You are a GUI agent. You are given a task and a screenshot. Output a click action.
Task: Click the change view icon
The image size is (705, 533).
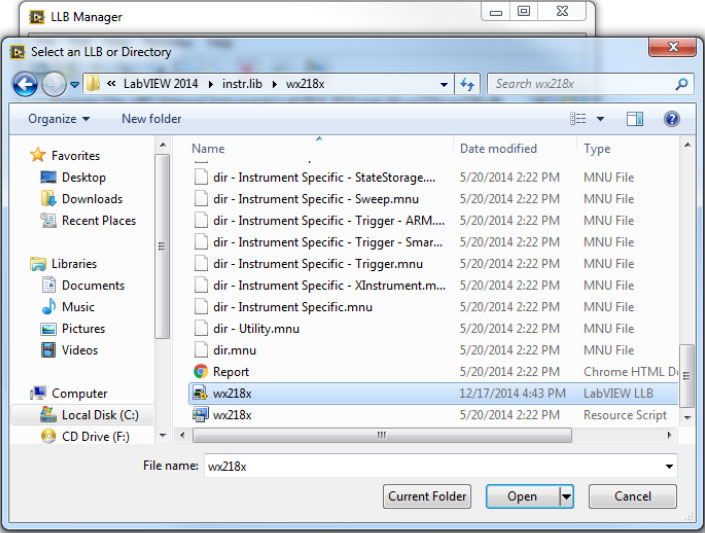pos(578,119)
